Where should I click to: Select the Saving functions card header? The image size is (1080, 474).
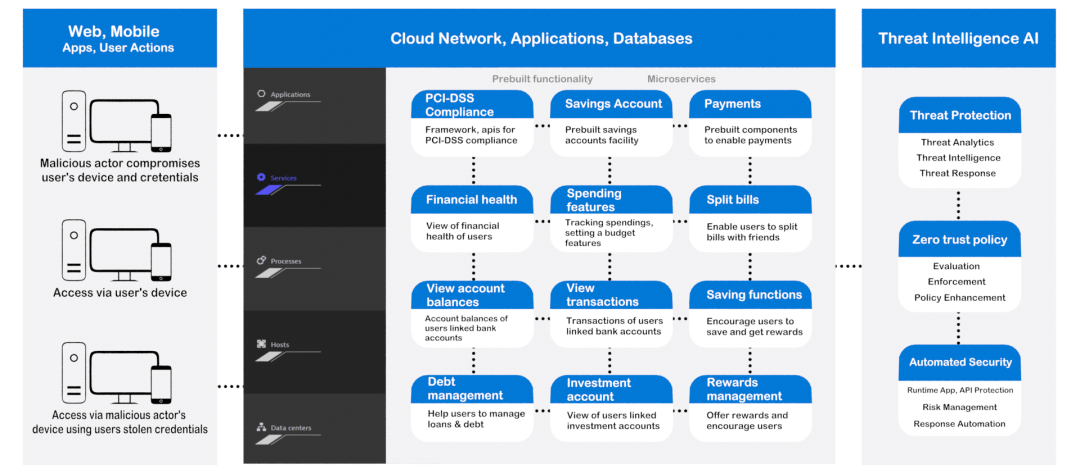point(750,295)
